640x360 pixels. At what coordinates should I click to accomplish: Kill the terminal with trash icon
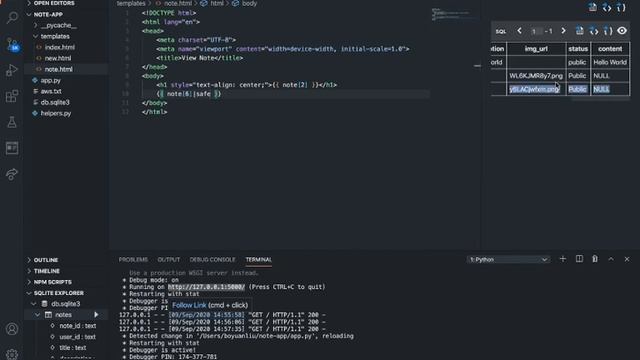pyautogui.click(x=595, y=259)
